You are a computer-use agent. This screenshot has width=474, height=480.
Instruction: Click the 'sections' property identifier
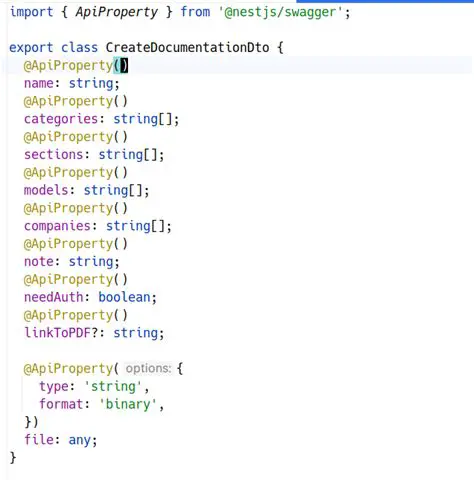click(x=53, y=155)
